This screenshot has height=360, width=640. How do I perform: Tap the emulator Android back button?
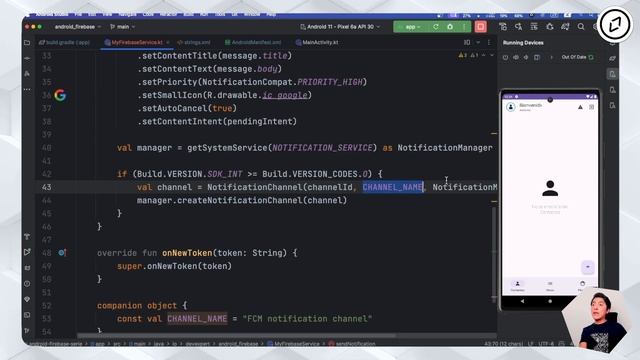point(522,301)
